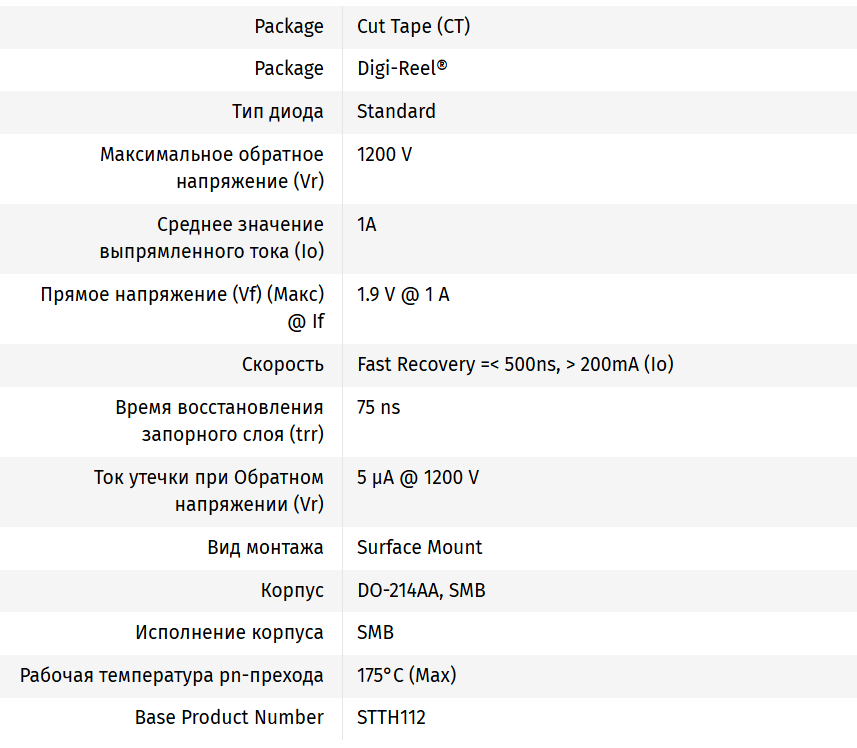Select the 'Surface Mount' mounting value

tap(419, 548)
